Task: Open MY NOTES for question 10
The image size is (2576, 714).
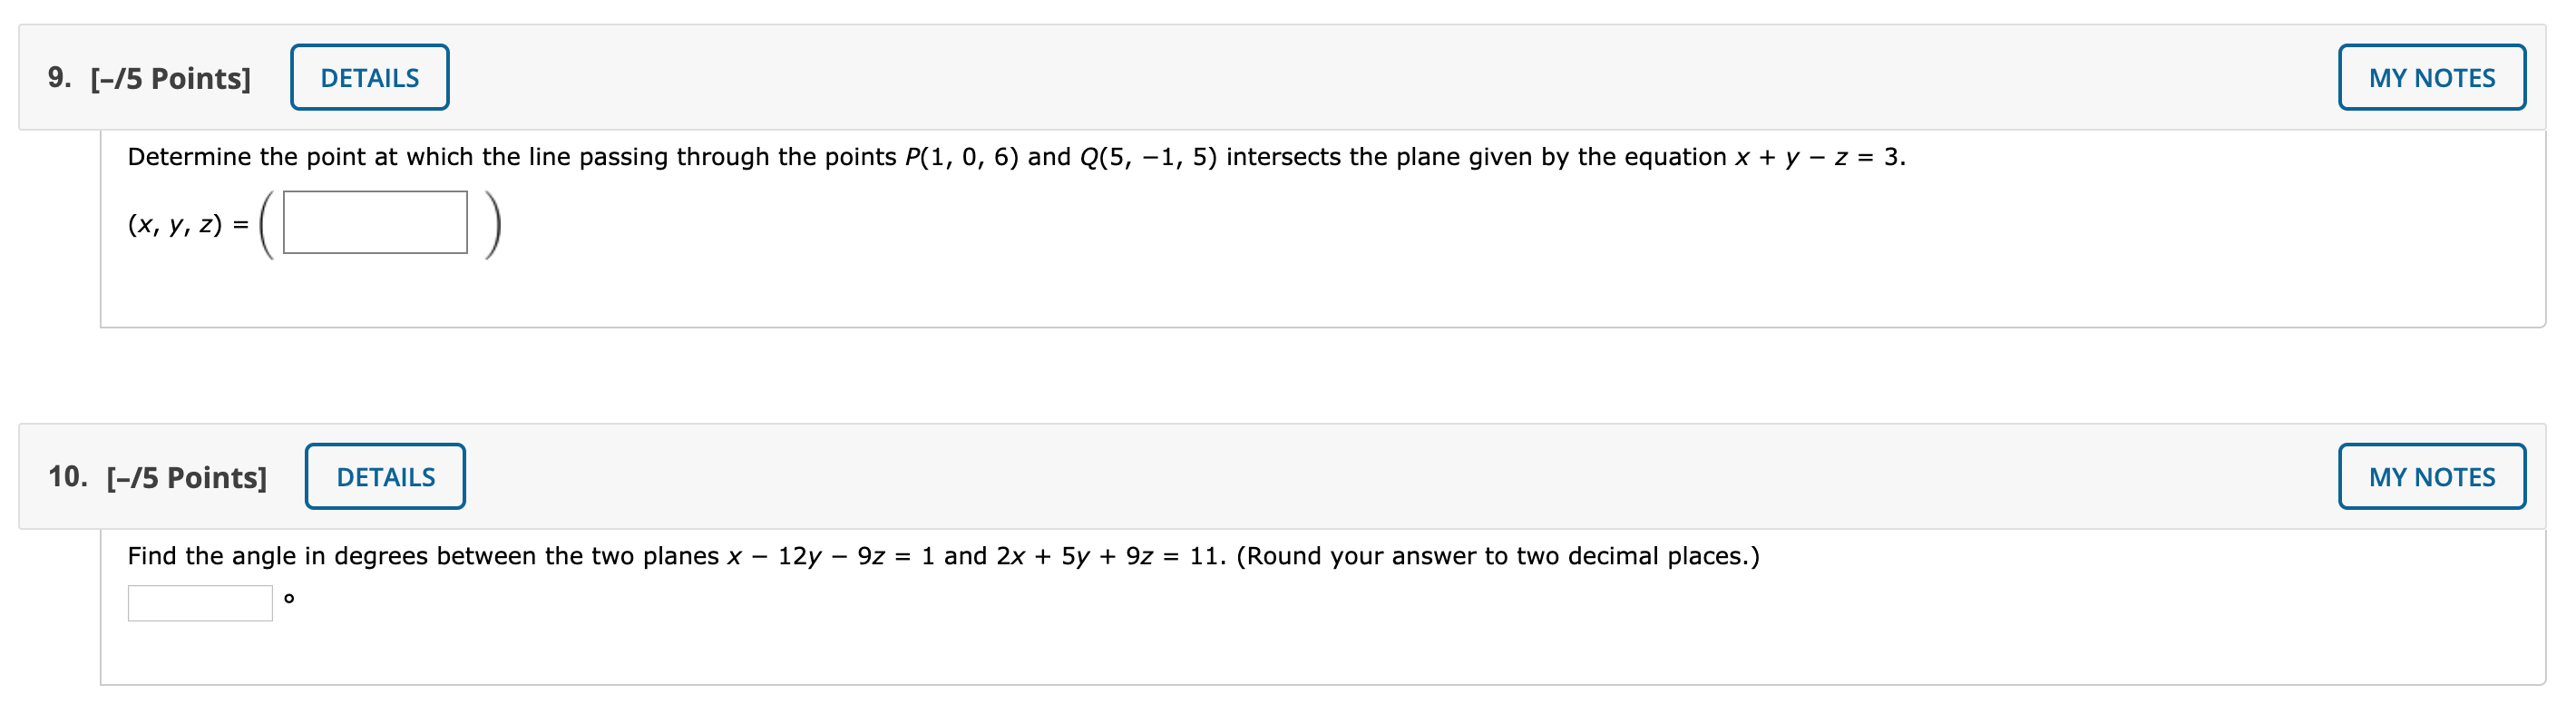Action: coord(2433,477)
